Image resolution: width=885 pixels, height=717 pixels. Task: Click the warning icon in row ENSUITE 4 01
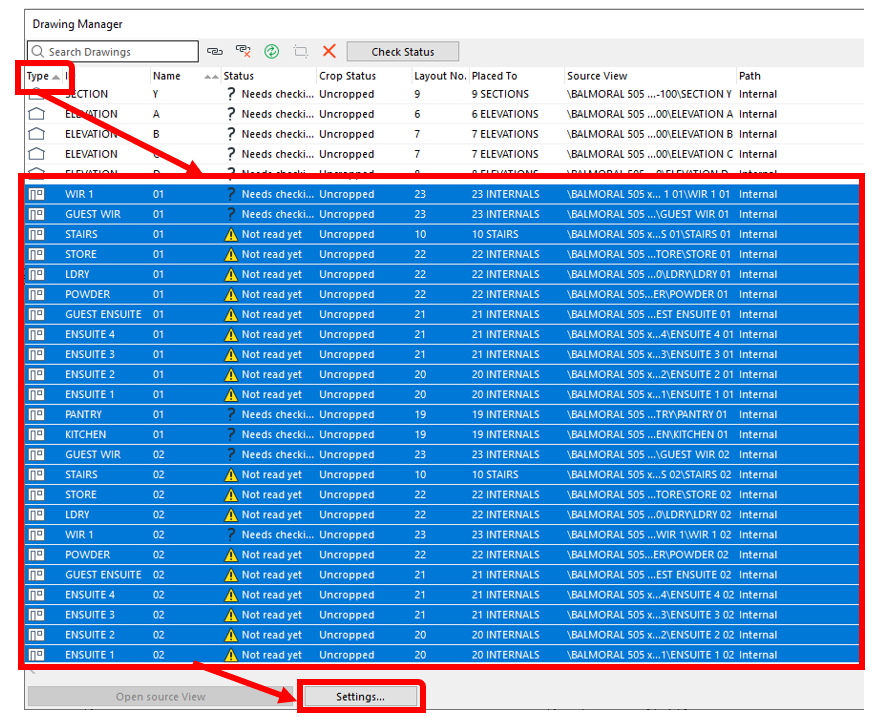[231, 335]
